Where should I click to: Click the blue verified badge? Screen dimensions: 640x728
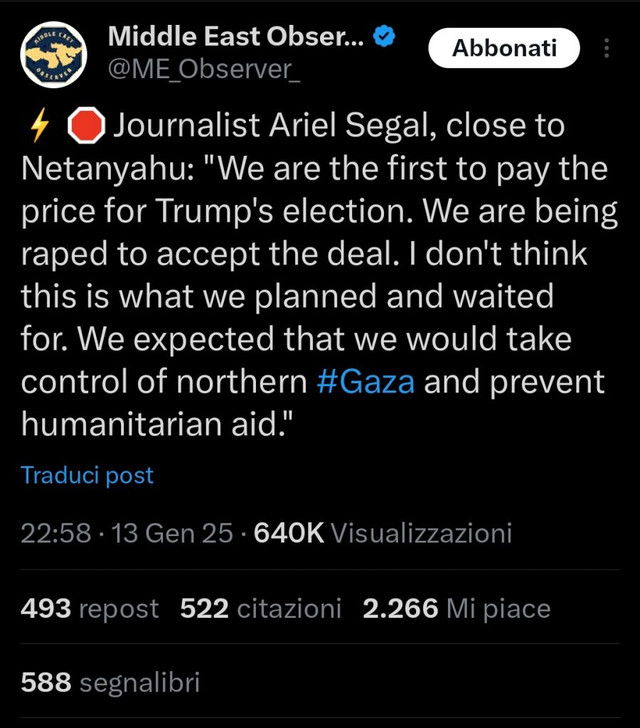click(385, 38)
